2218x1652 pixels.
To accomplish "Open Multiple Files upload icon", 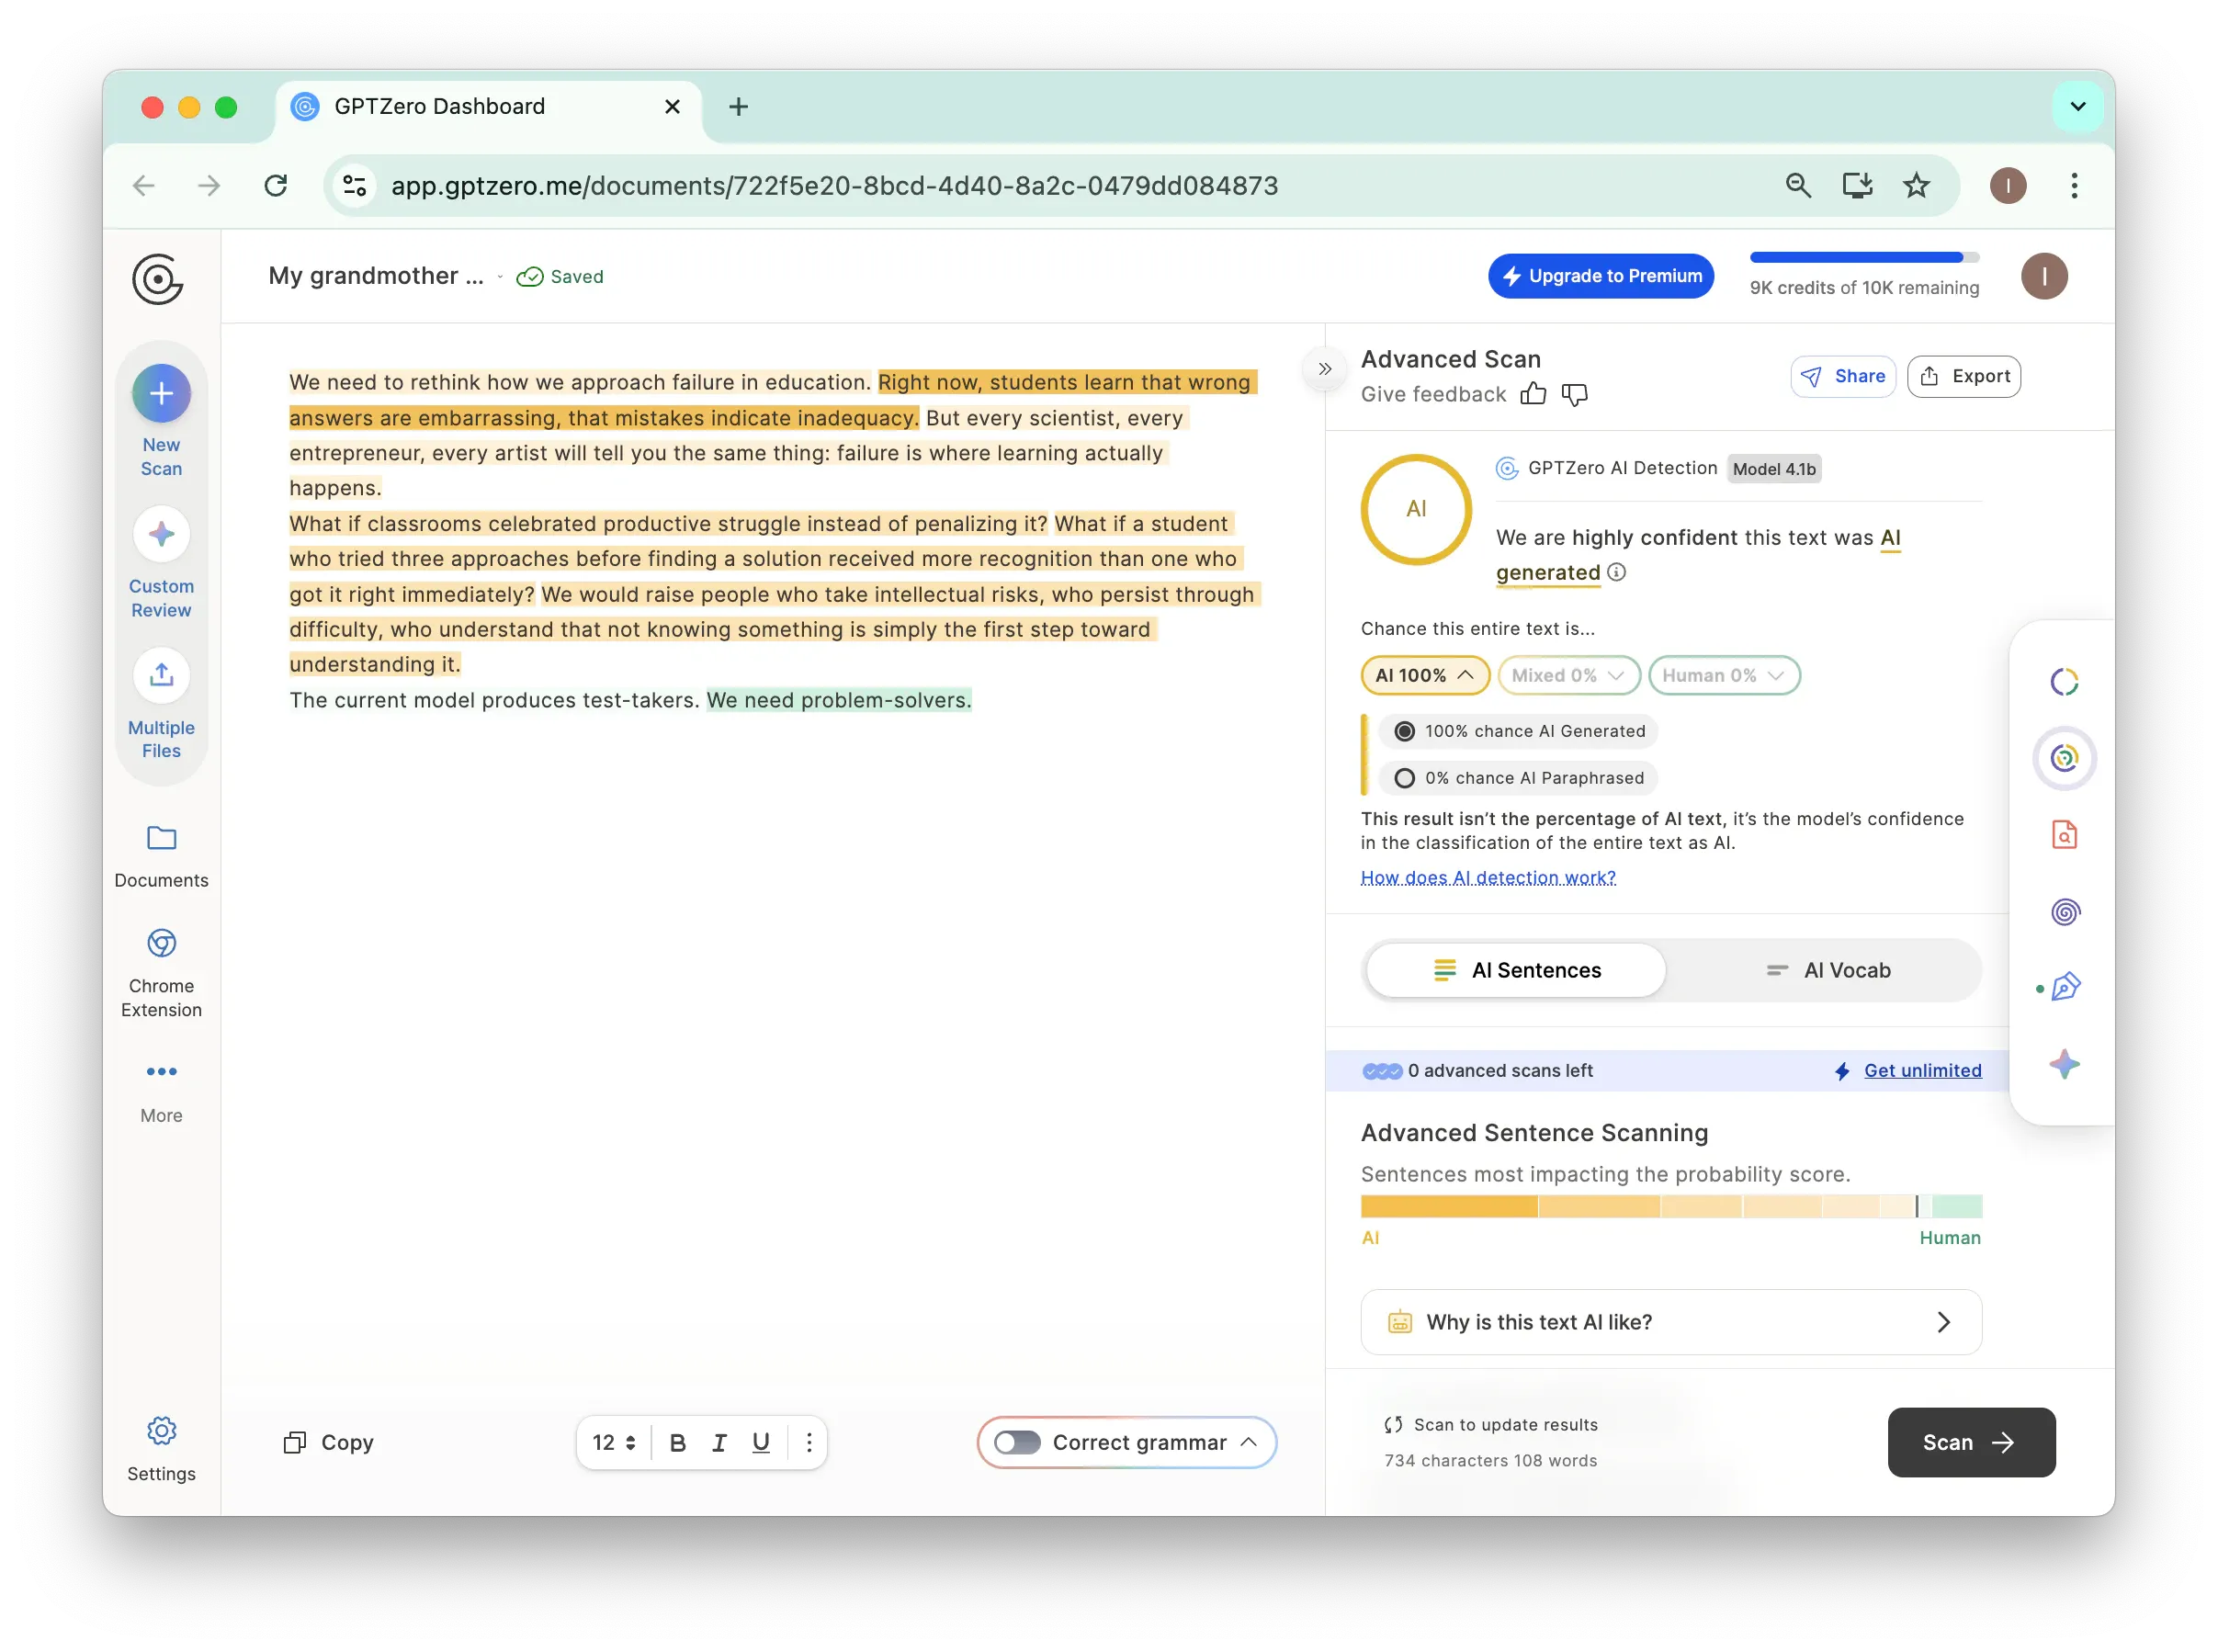I will (x=161, y=676).
